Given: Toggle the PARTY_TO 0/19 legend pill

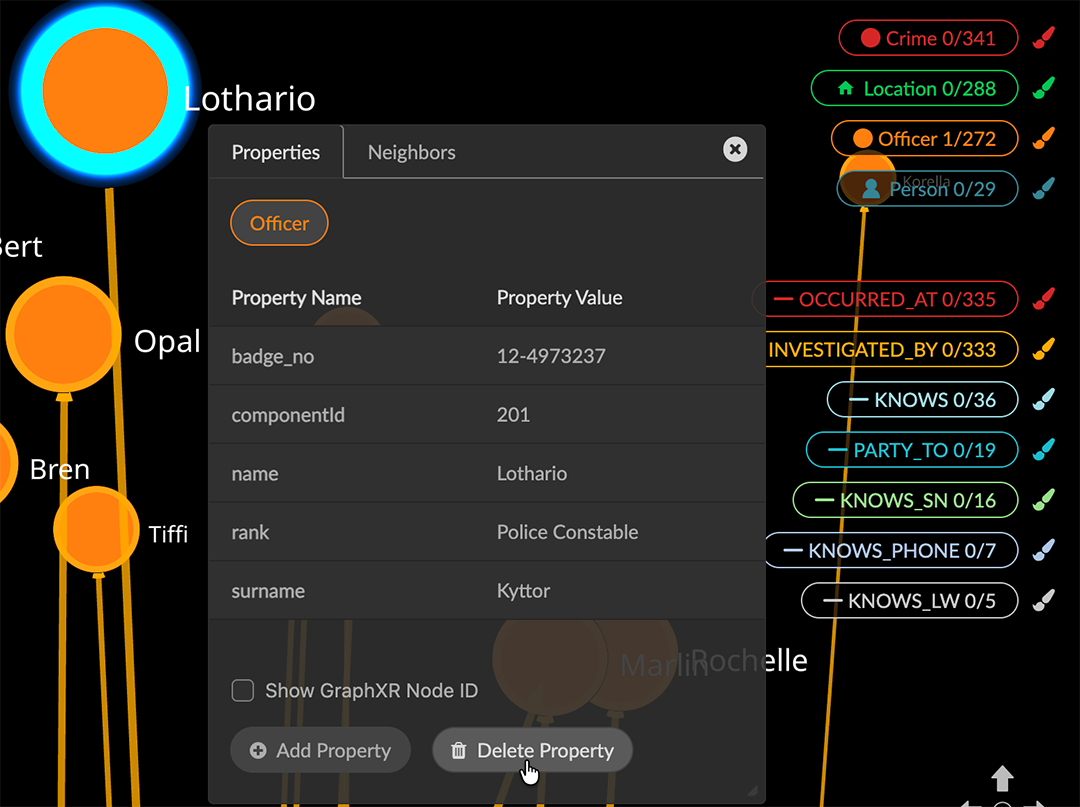Looking at the screenshot, I should tap(911, 449).
